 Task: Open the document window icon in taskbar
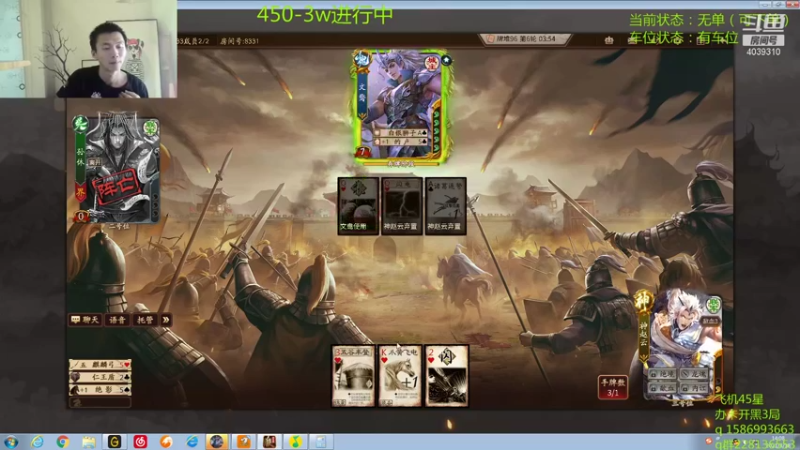tap(321, 442)
